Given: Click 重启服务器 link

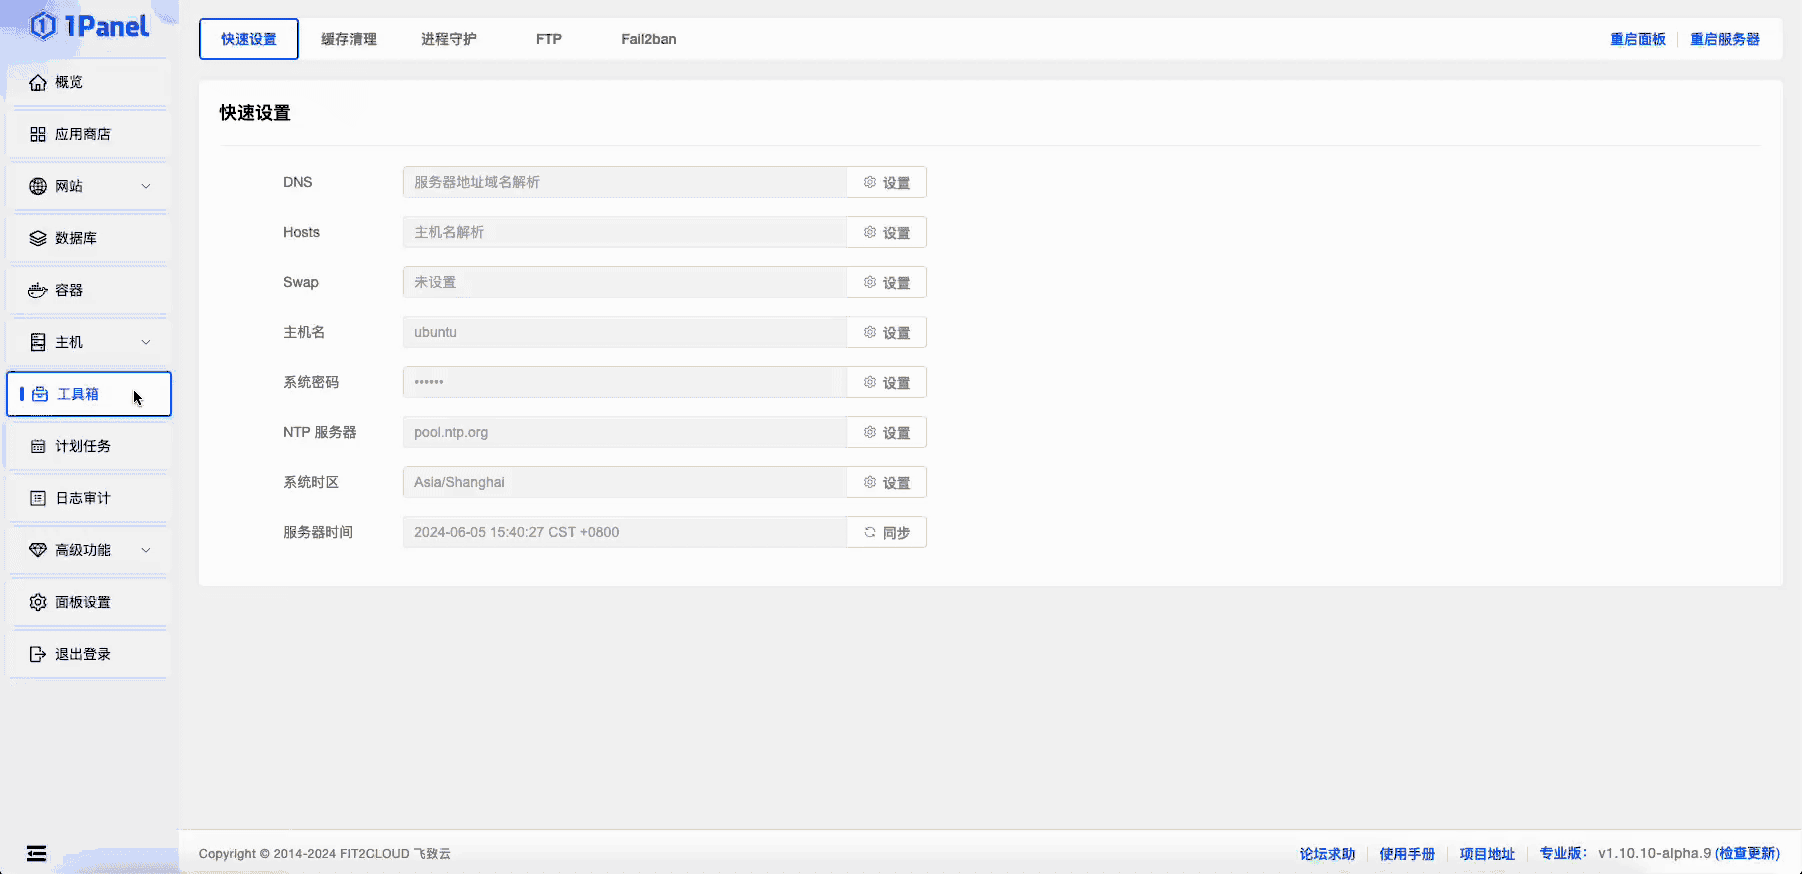Looking at the screenshot, I should (x=1725, y=39).
